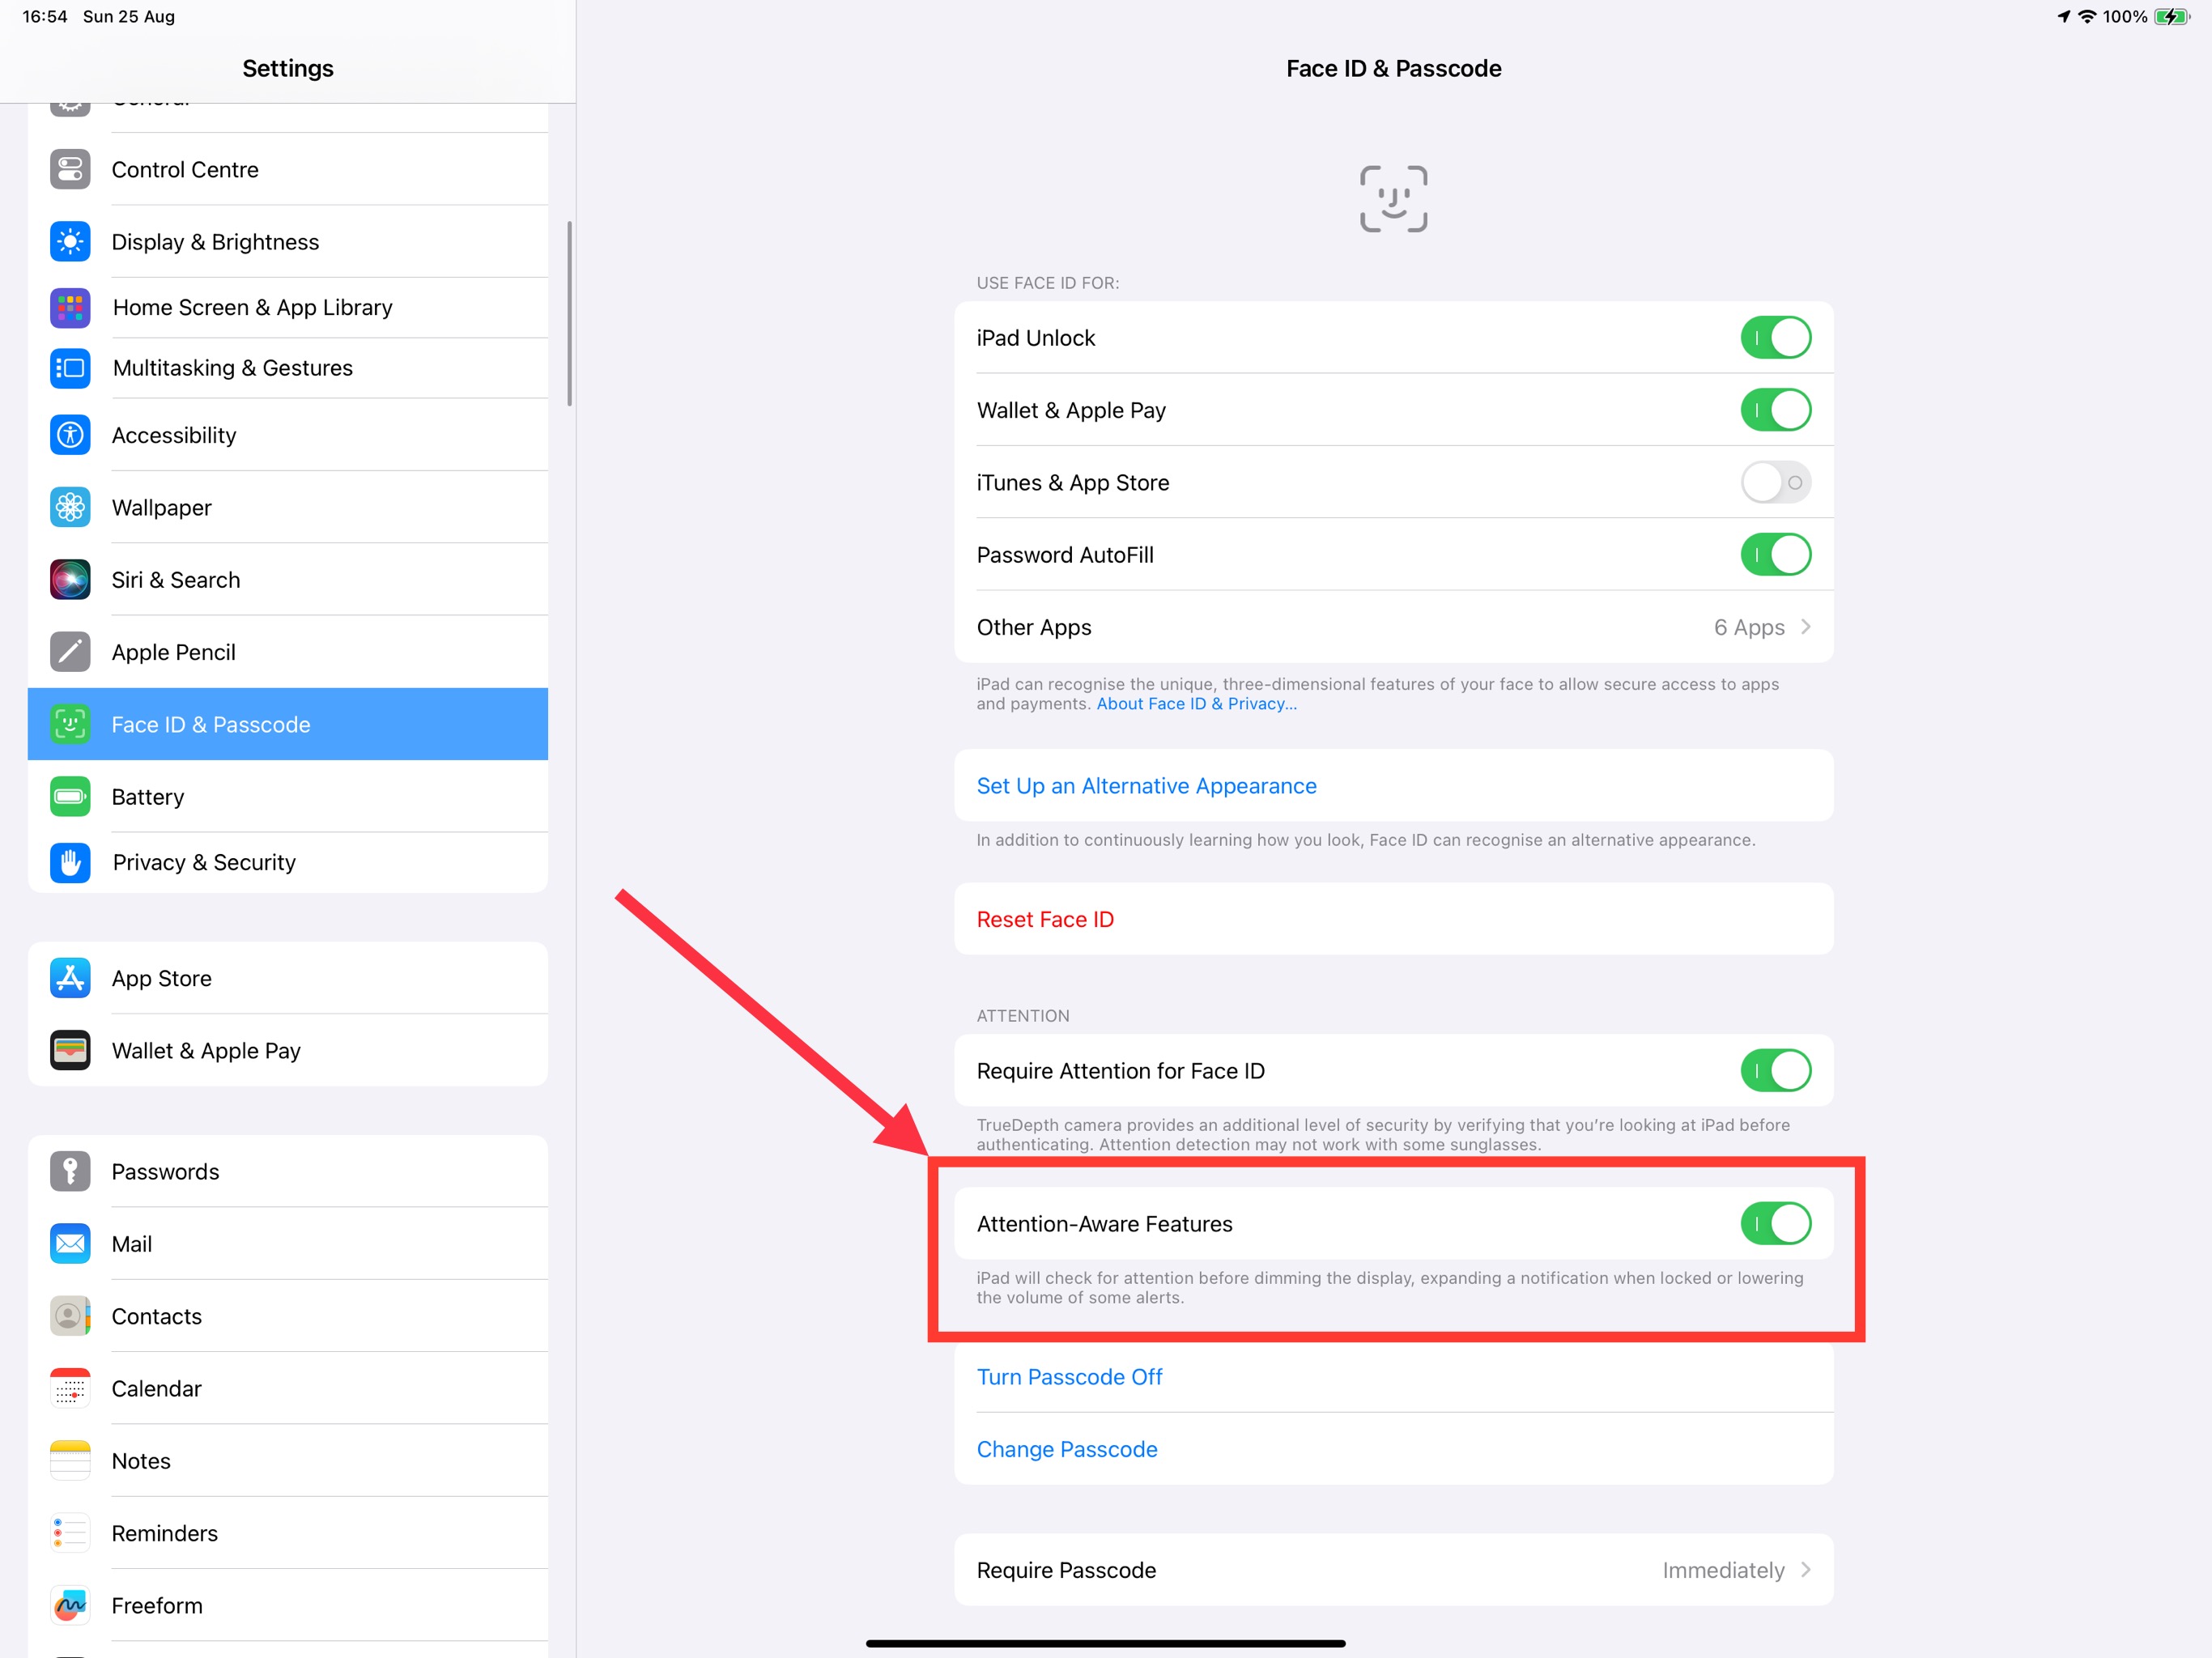Tap the Home Screen & App Library icon
Image resolution: width=2212 pixels, height=1658 pixels.
70,307
